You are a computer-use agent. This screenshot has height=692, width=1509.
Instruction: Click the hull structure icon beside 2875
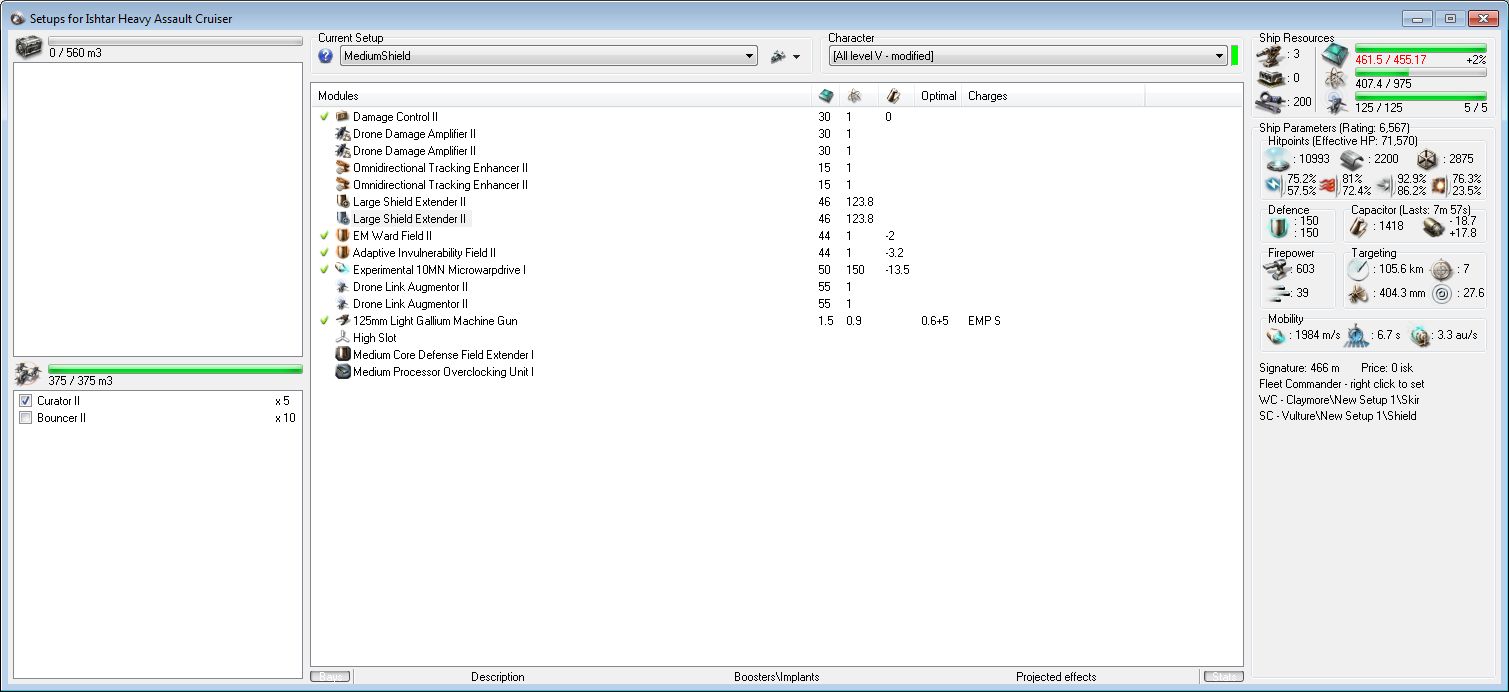(x=1426, y=158)
